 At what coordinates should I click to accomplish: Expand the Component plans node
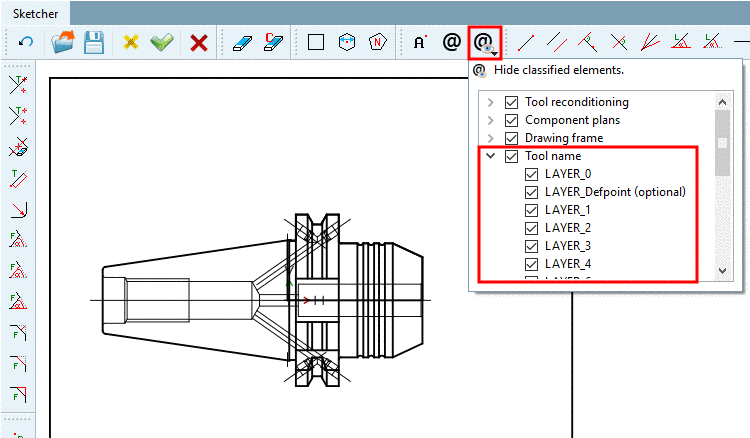[x=490, y=120]
